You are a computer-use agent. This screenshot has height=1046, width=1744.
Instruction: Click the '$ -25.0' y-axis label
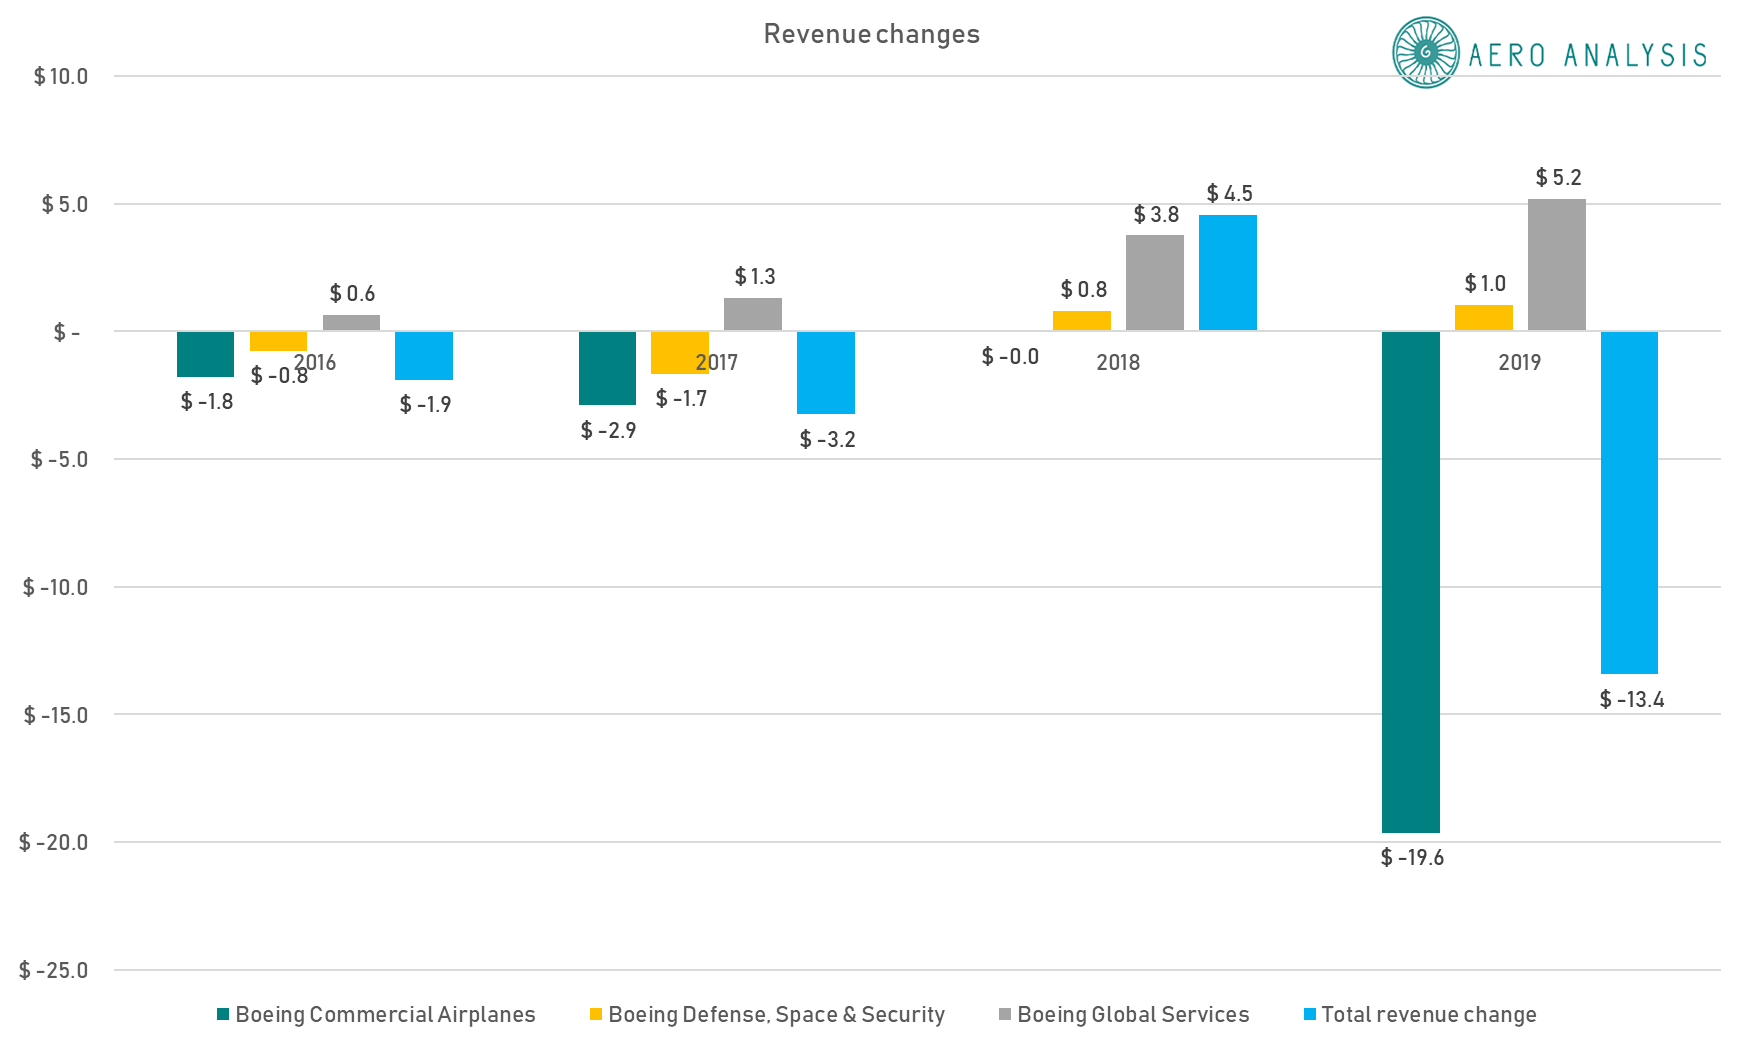53,971
